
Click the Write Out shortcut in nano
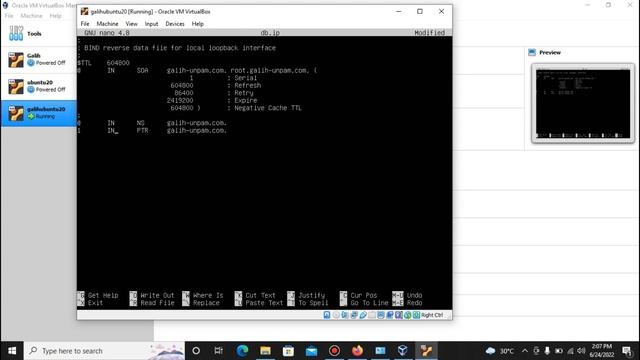152,295
